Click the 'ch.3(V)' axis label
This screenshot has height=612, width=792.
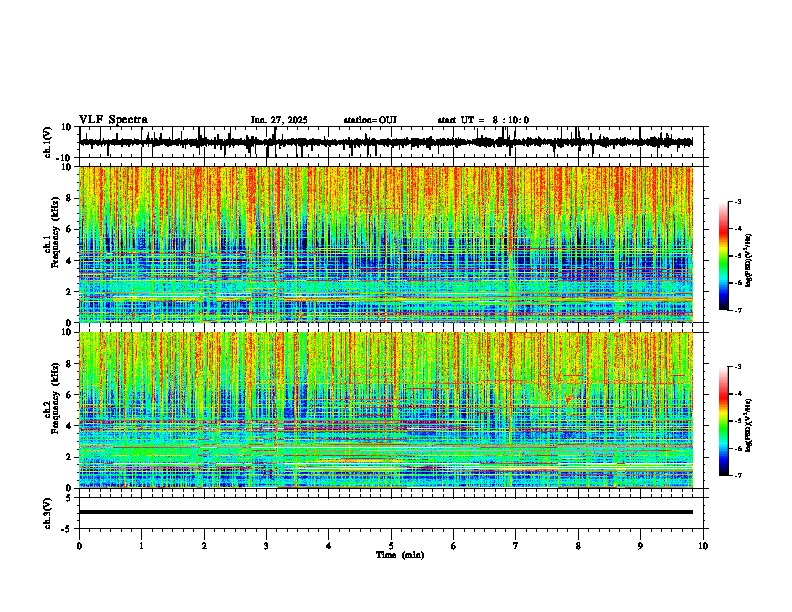pyautogui.click(x=48, y=513)
